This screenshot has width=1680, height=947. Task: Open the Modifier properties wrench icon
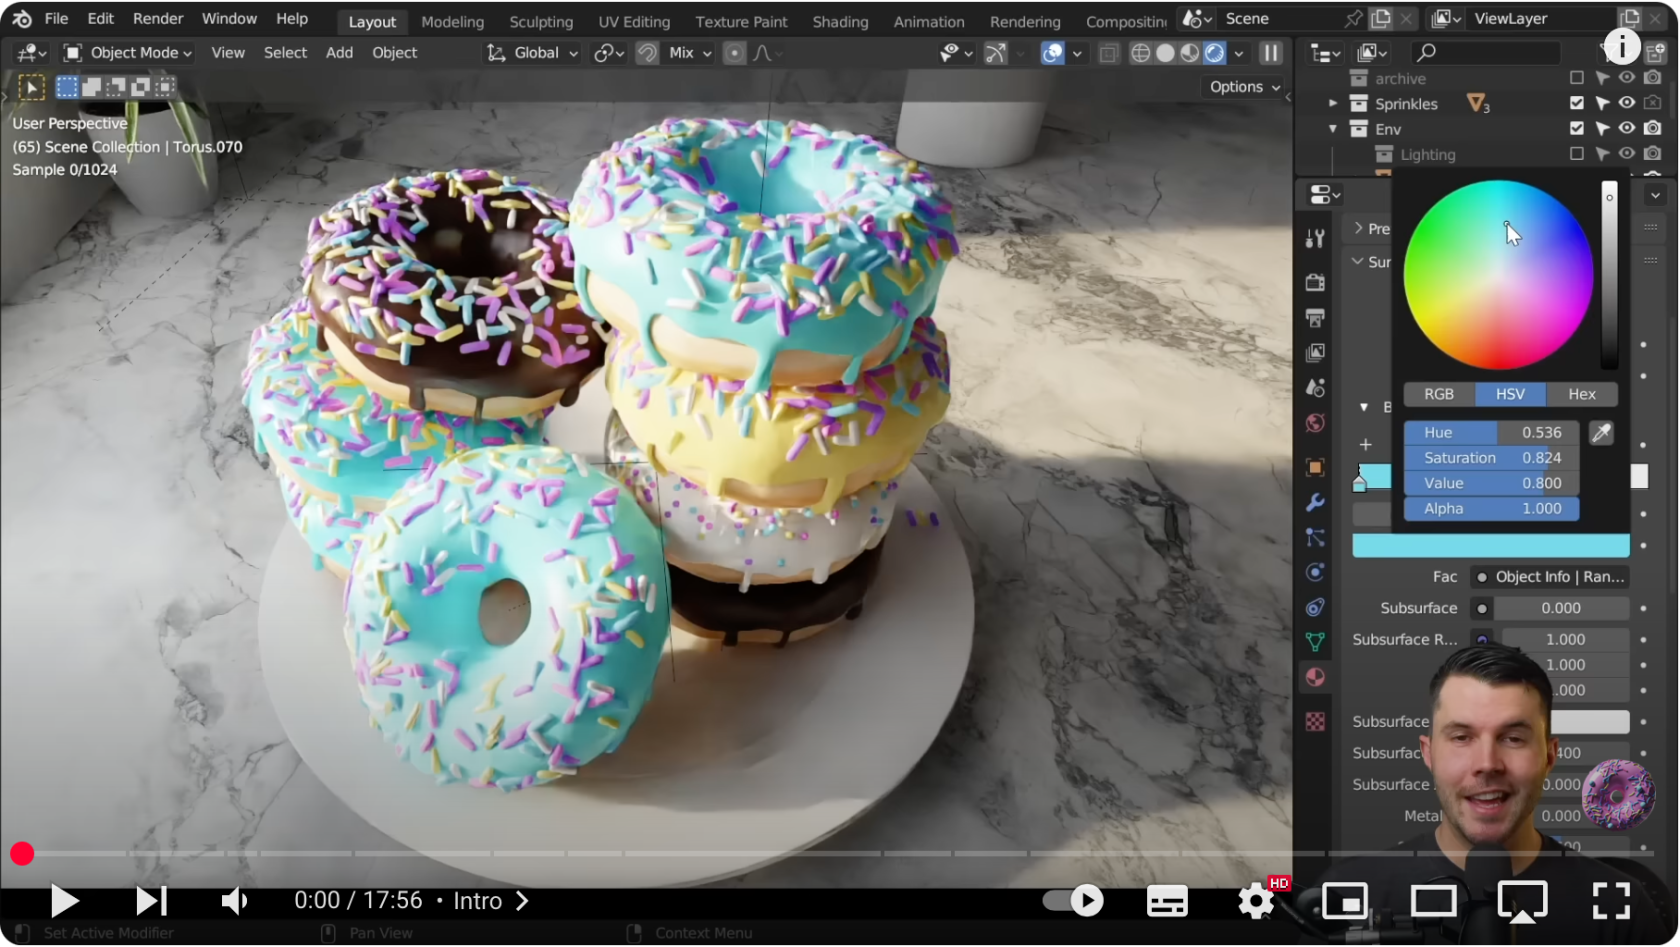click(1315, 502)
